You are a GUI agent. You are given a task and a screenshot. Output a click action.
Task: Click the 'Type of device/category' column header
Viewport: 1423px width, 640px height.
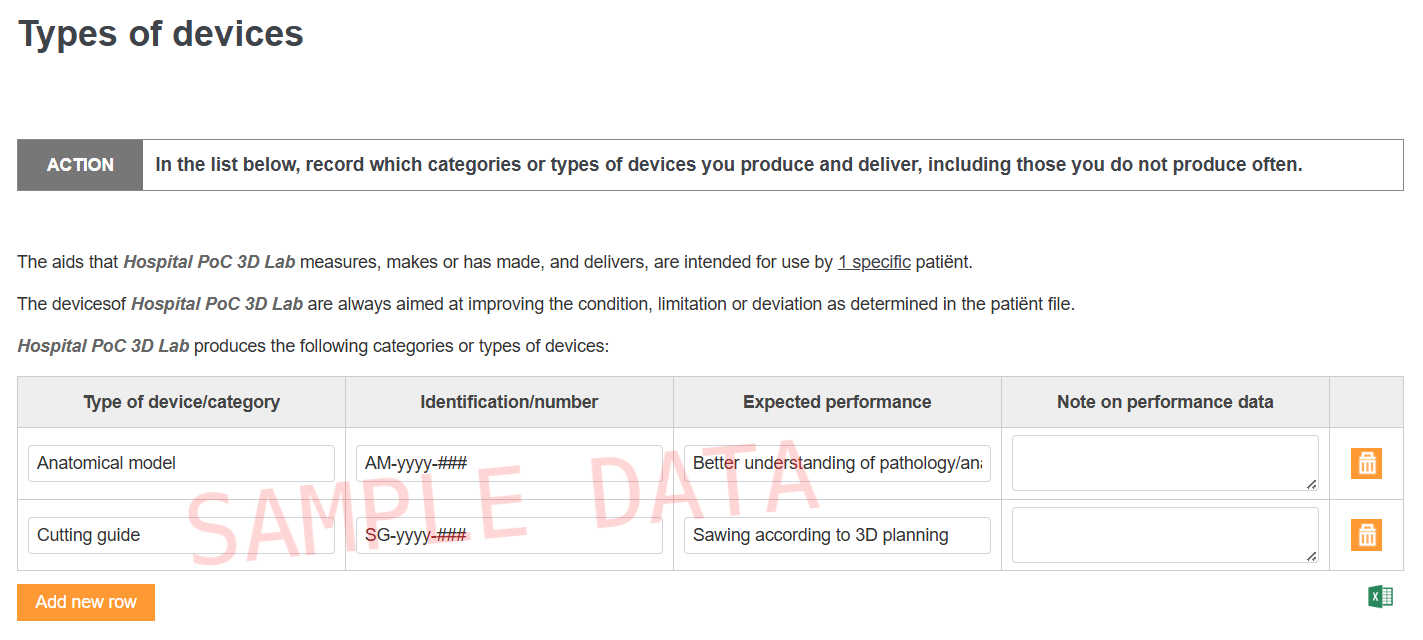pyautogui.click(x=181, y=402)
